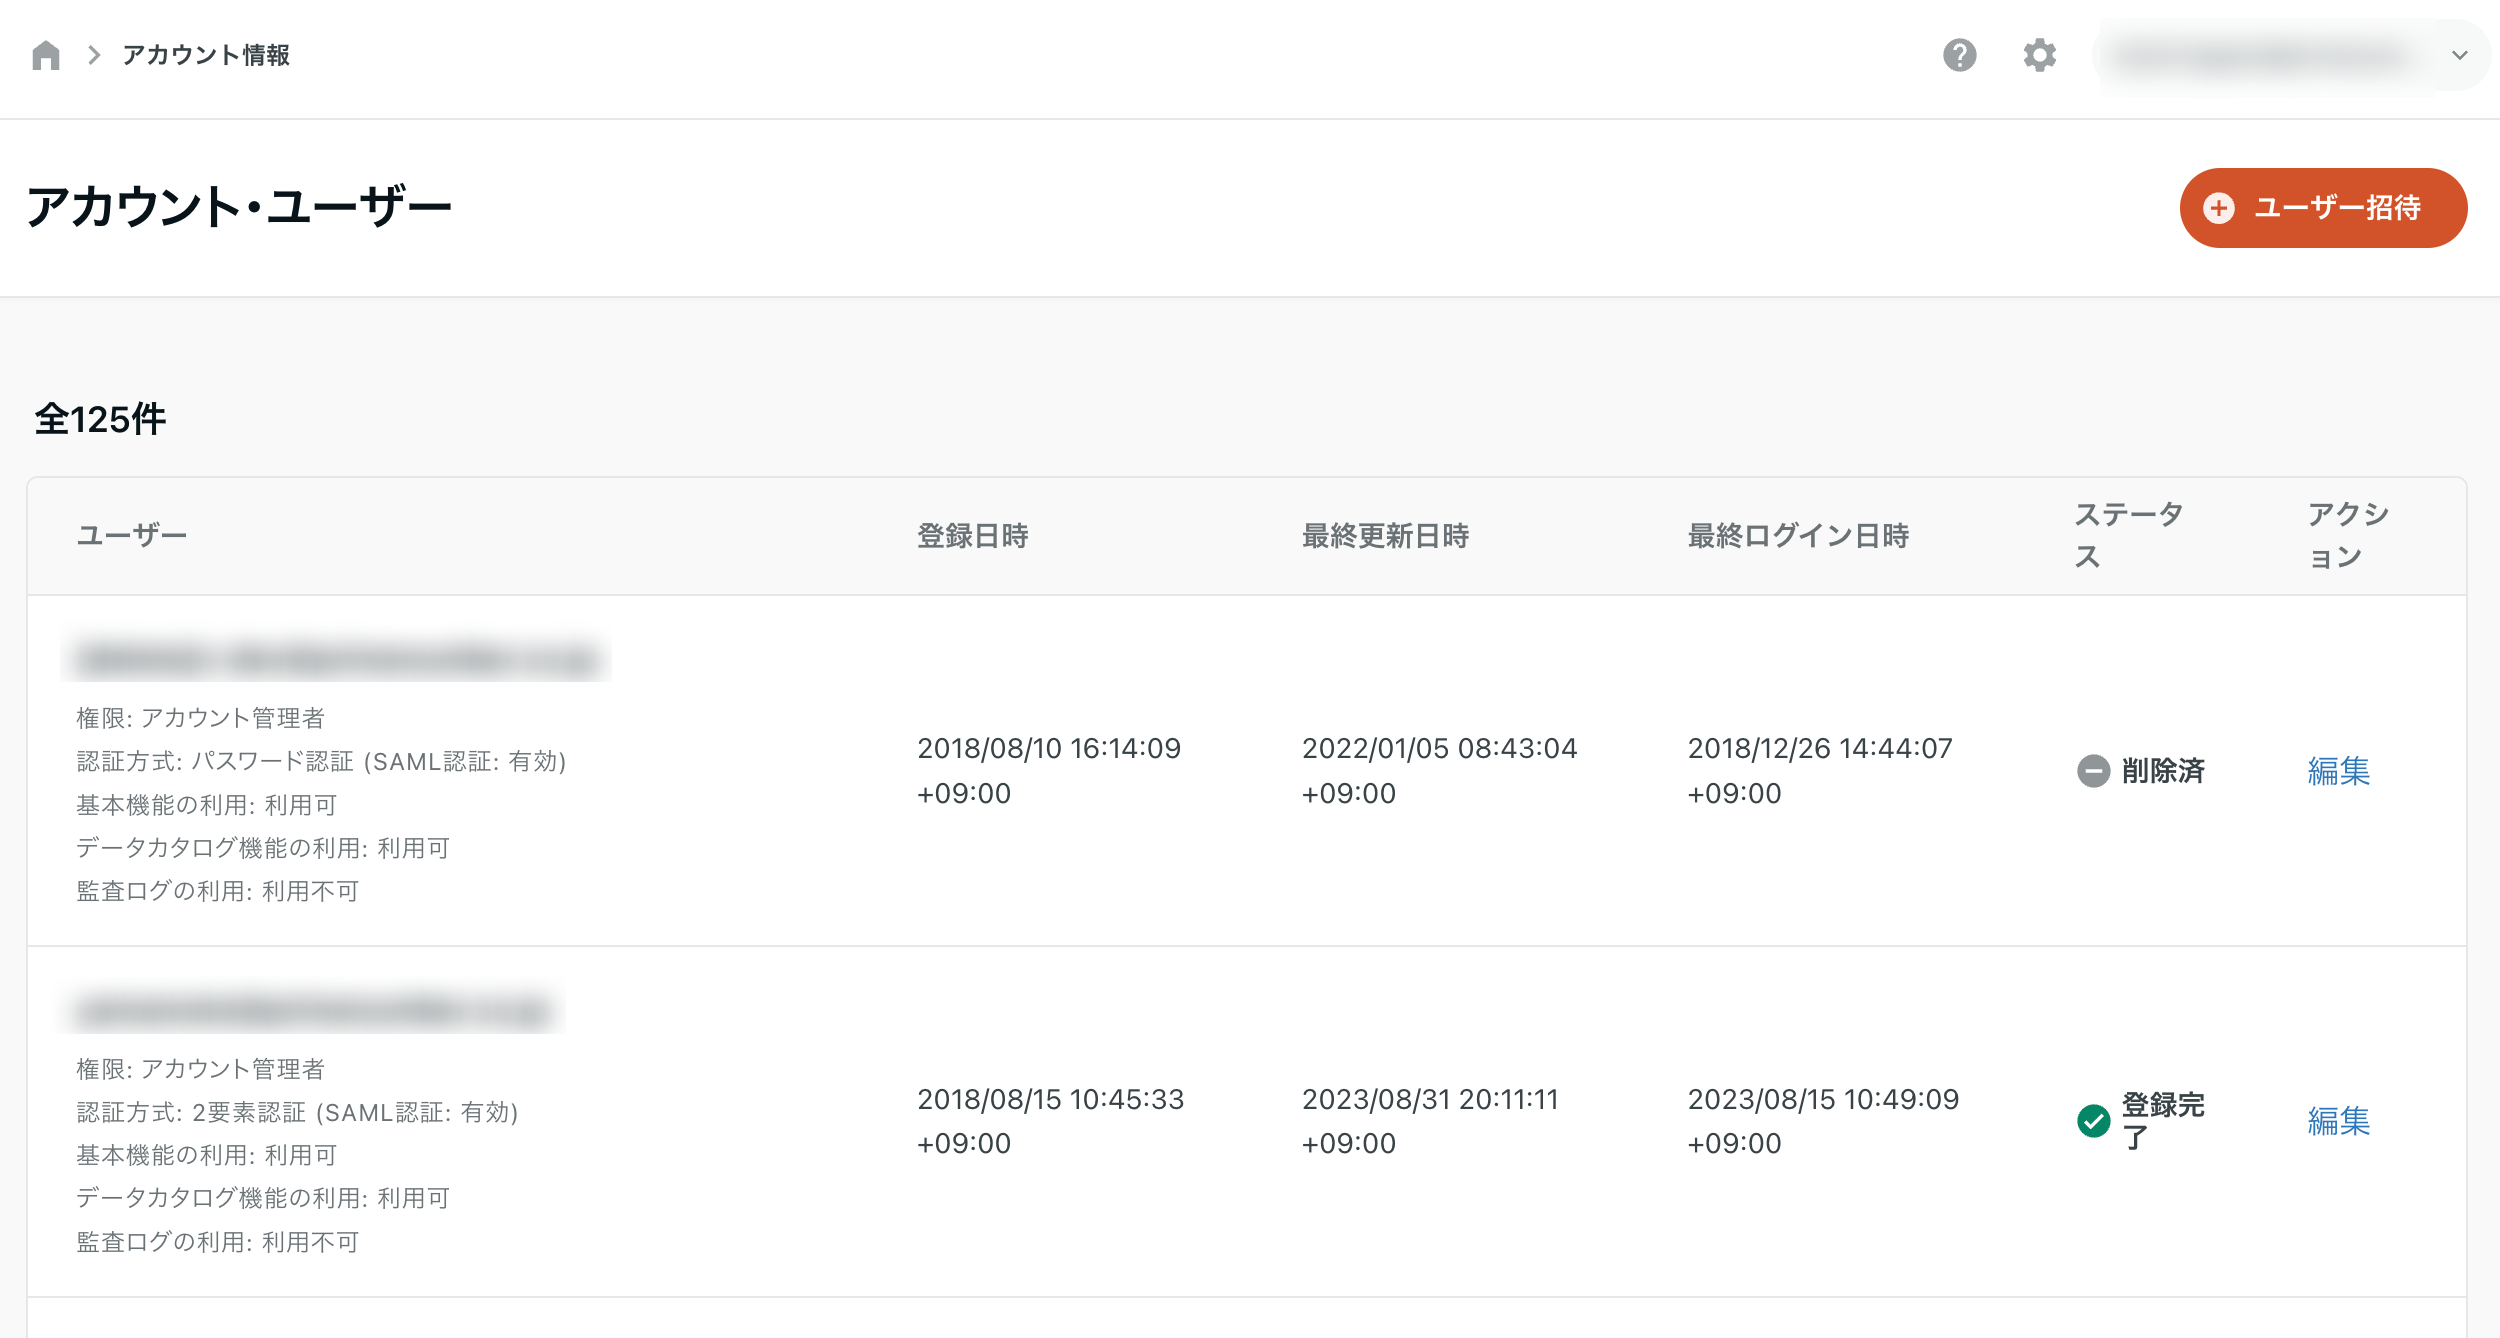2500x1338 pixels.
Task: Select the second blurred user name
Action: 314,1010
